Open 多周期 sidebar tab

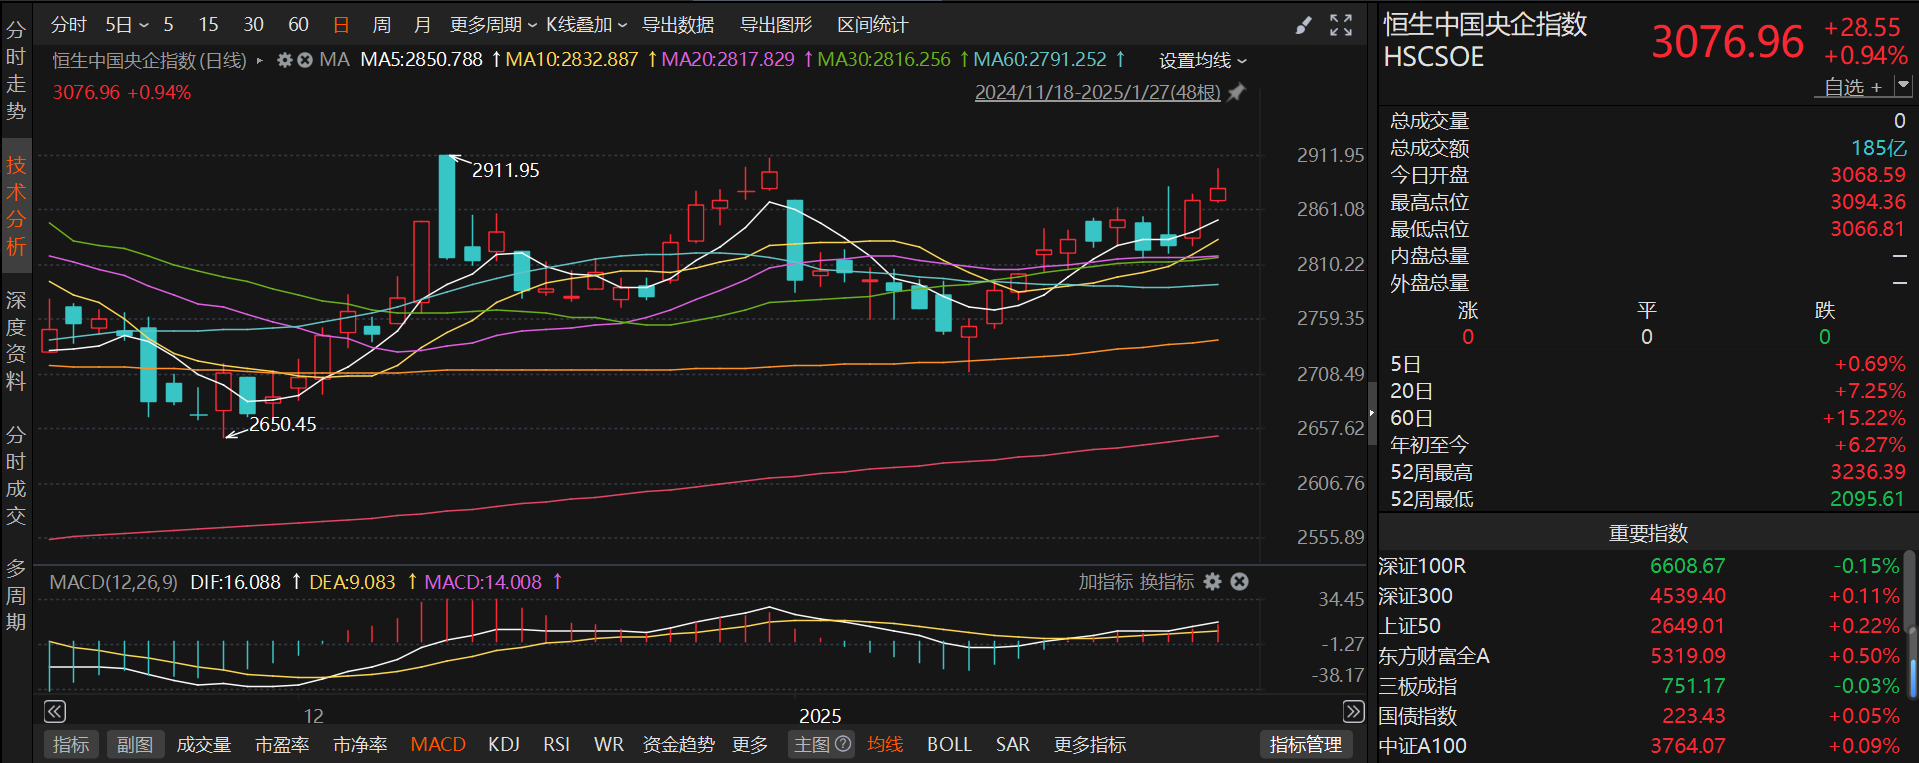click(x=16, y=595)
